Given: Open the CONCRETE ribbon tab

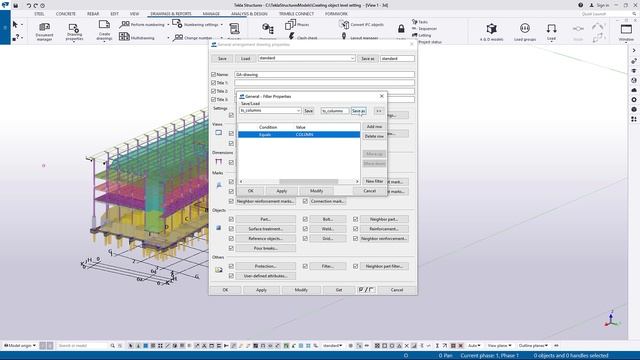Looking at the screenshot, I should click(66, 14).
